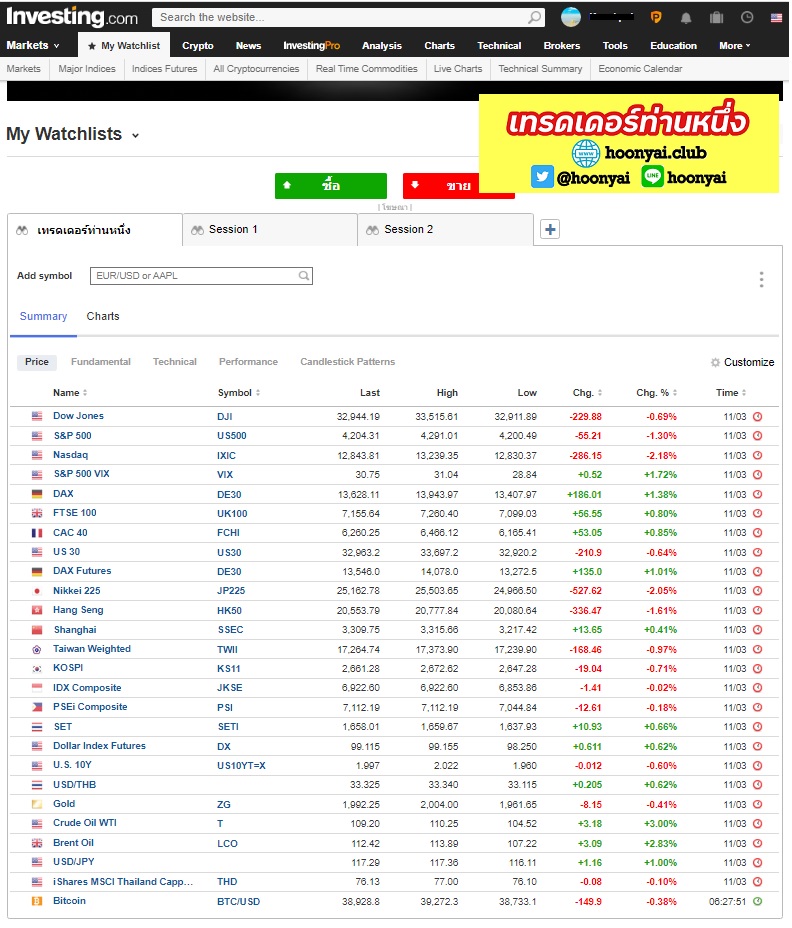Image resolution: width=792 pixels, height=928 pixels.
Task: Click the France flag beside CAC 40
Action: pyautogui.click(x=37, y=533)
